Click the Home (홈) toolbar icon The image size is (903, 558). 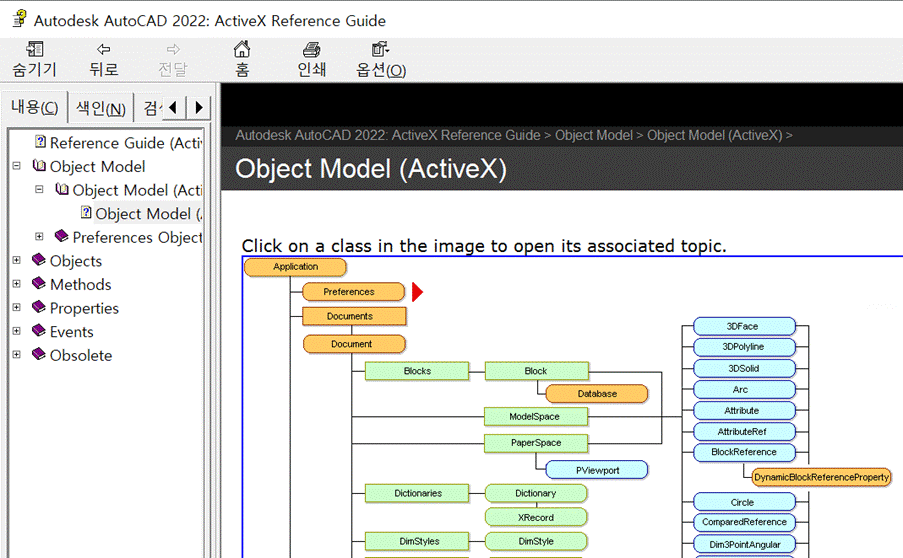tap(242, 50)
